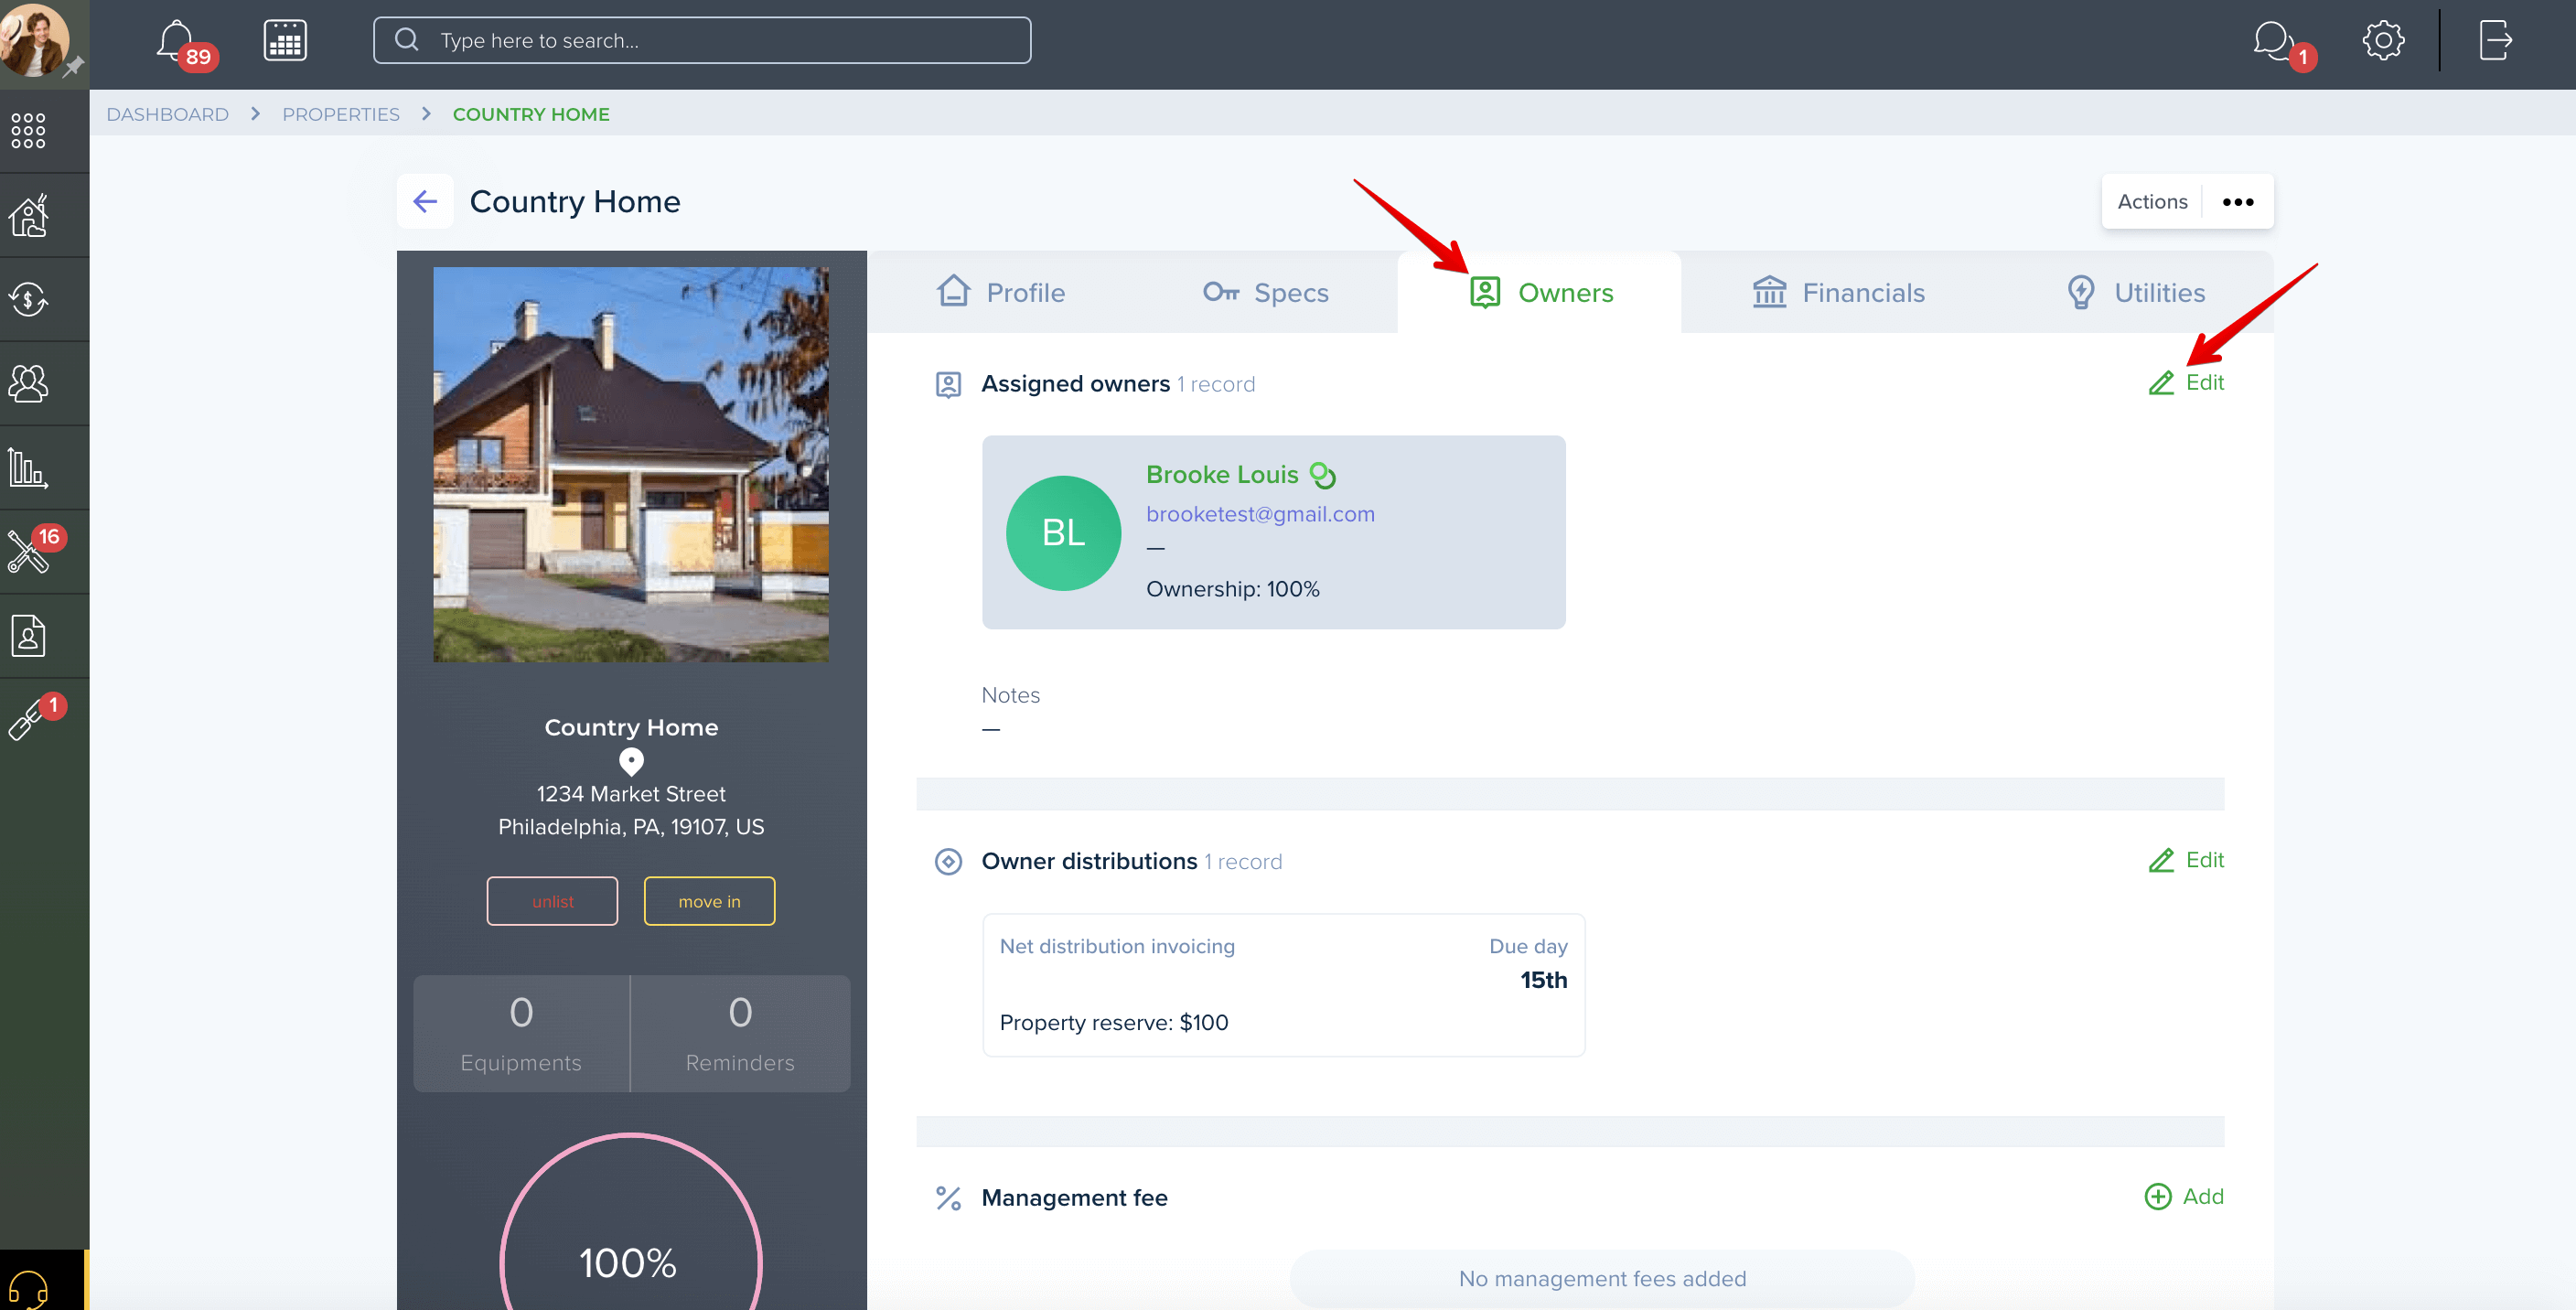Open the documents person-file icon in sidebar
This screenshot has width=2576, height=1310.
tap(28, 636)
